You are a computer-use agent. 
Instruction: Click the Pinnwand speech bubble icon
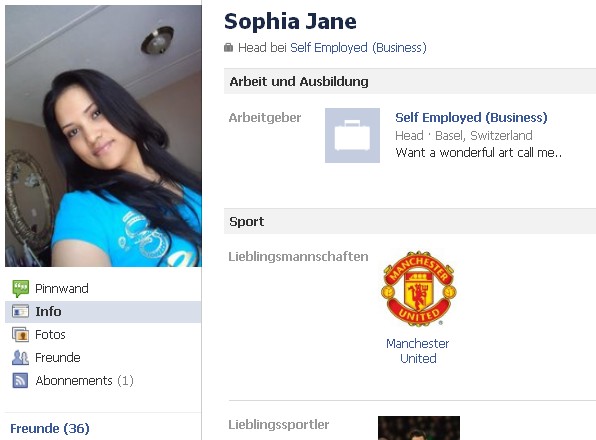[21, 288]
